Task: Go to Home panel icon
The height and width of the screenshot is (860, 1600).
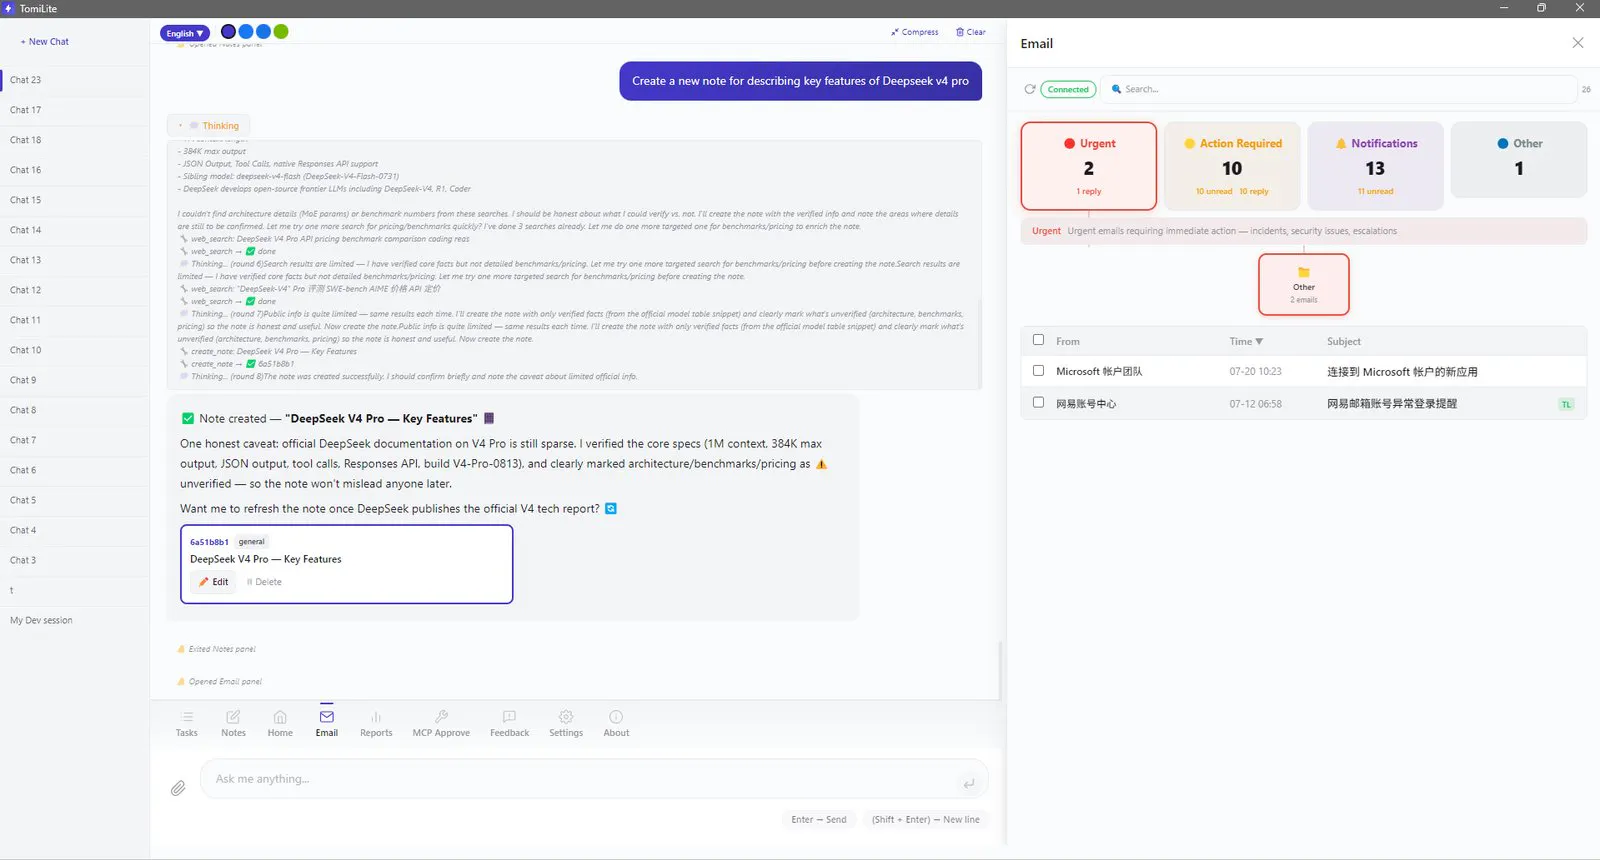Action: pyautogui.click(x=280, y=717)
